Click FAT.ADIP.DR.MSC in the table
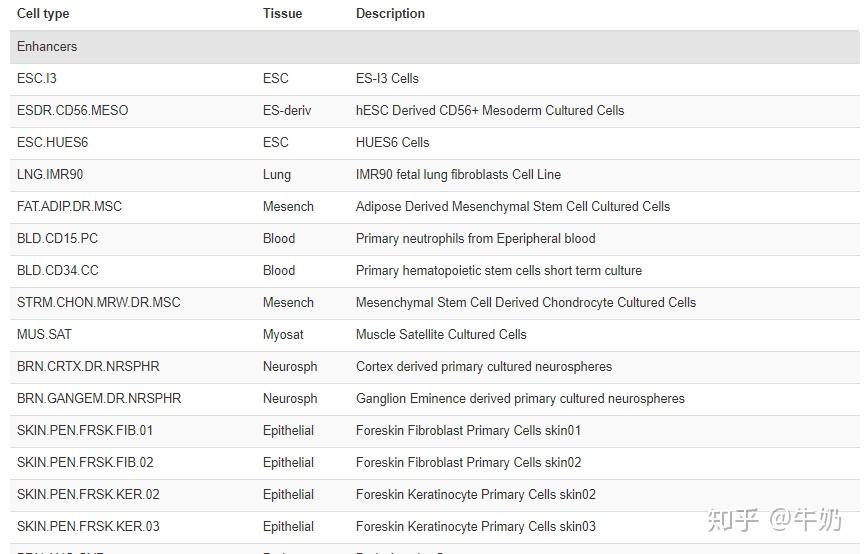The width and height of the screenshot is (864, 554). (x=69, y=206)
